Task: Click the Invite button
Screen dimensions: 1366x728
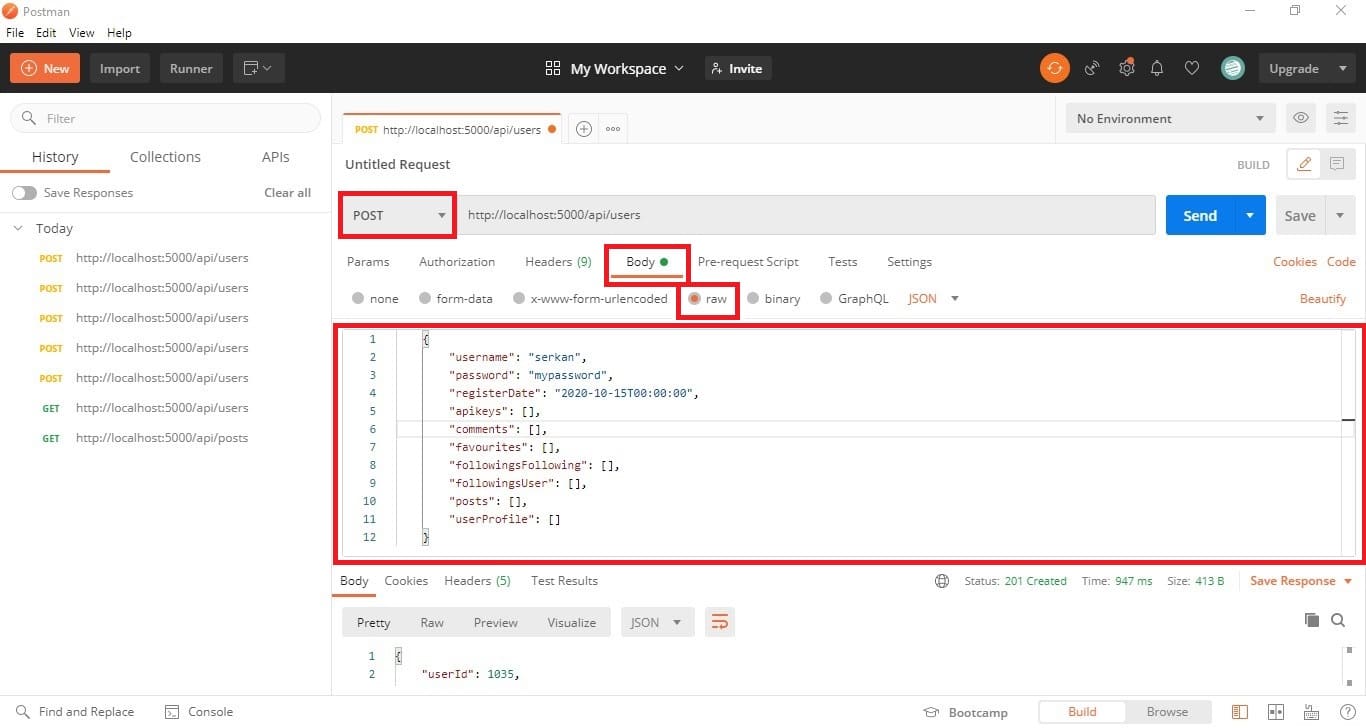Action: pos(738,68)
